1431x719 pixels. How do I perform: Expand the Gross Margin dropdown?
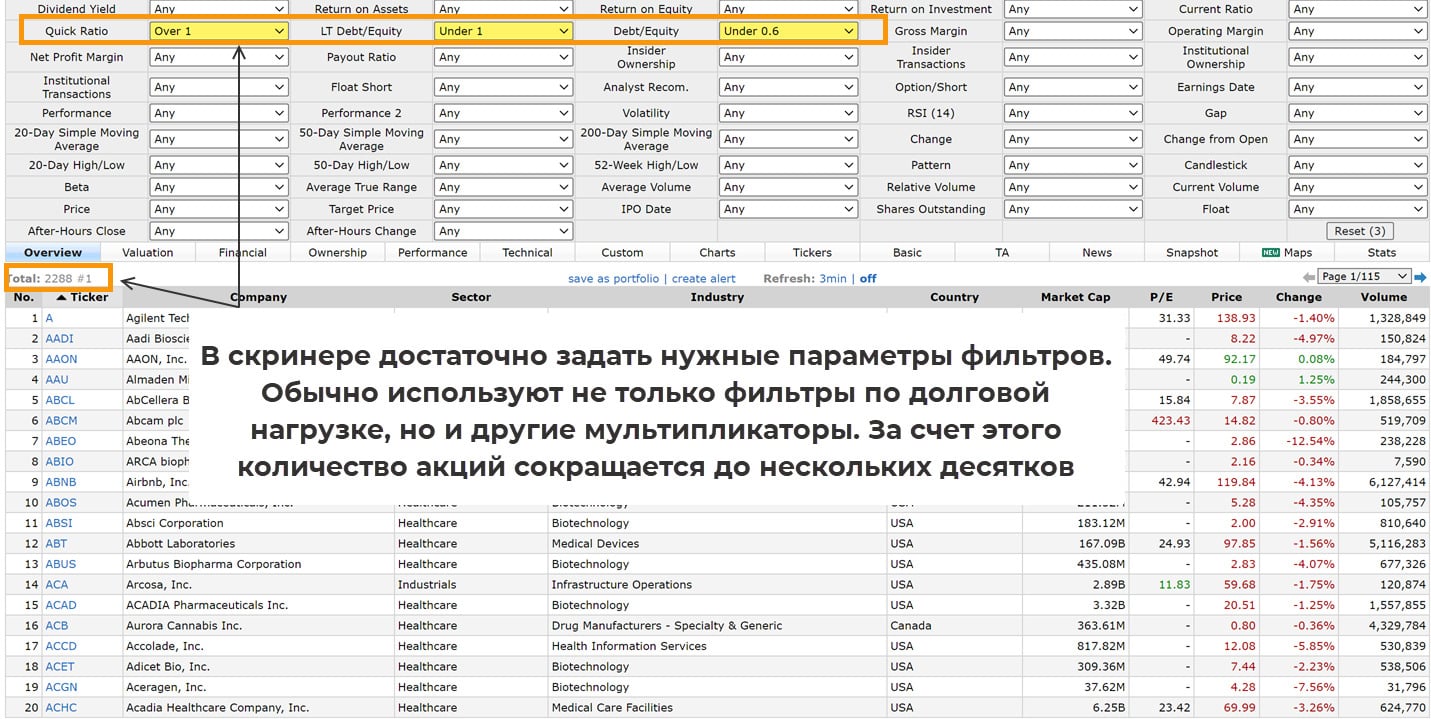[1073, 31]
